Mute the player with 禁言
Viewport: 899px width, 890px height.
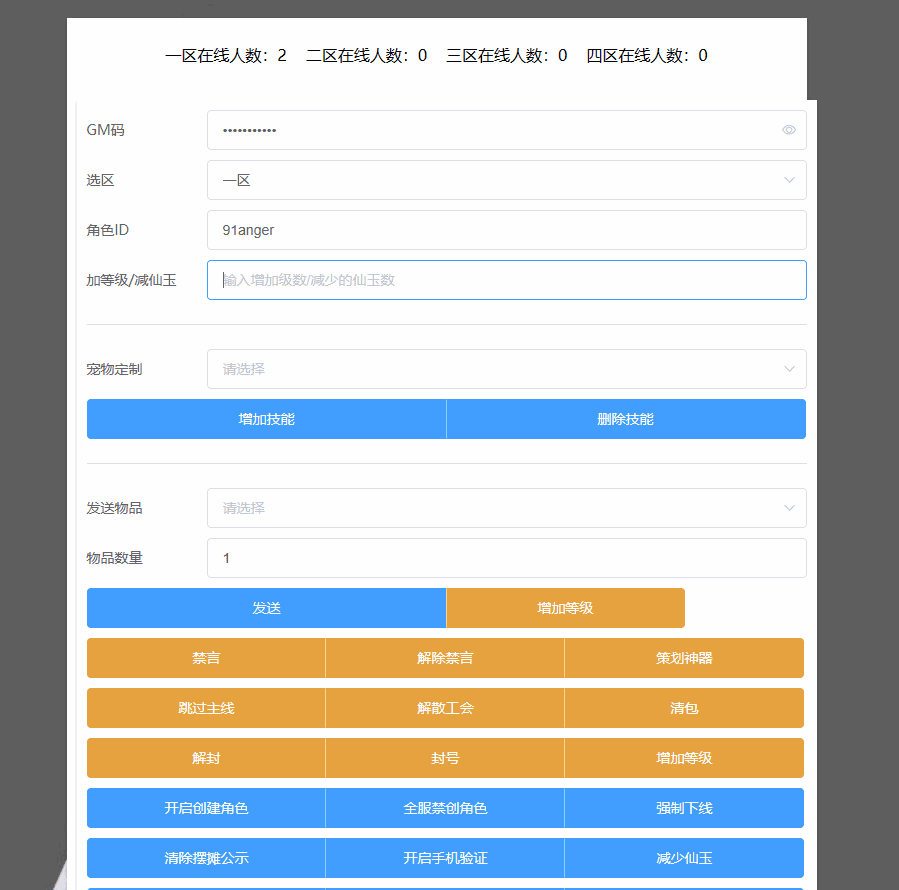pyautogui.click(x=206, y=658)
